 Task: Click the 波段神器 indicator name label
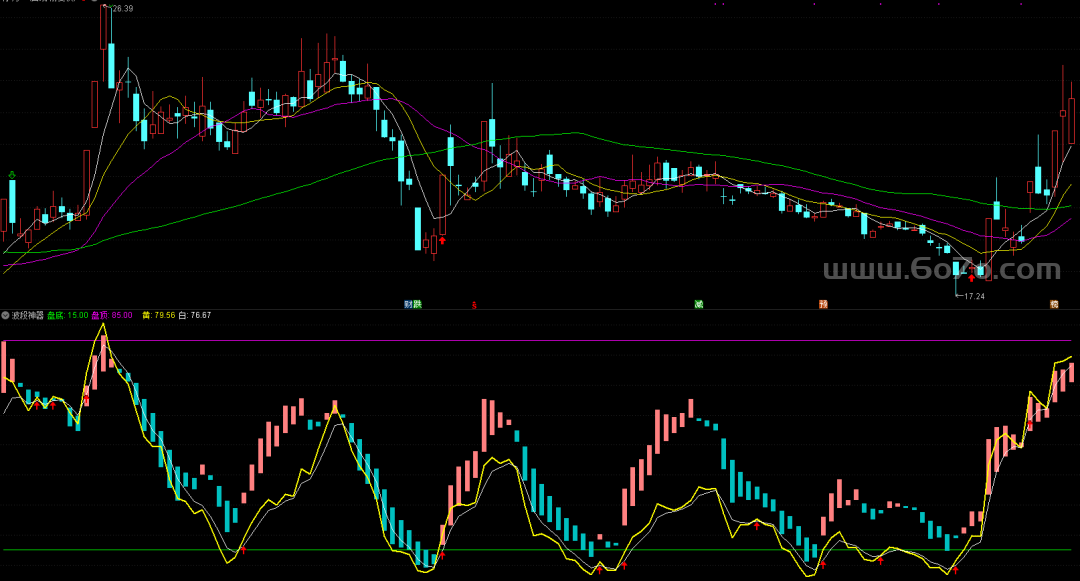point(28,315)
